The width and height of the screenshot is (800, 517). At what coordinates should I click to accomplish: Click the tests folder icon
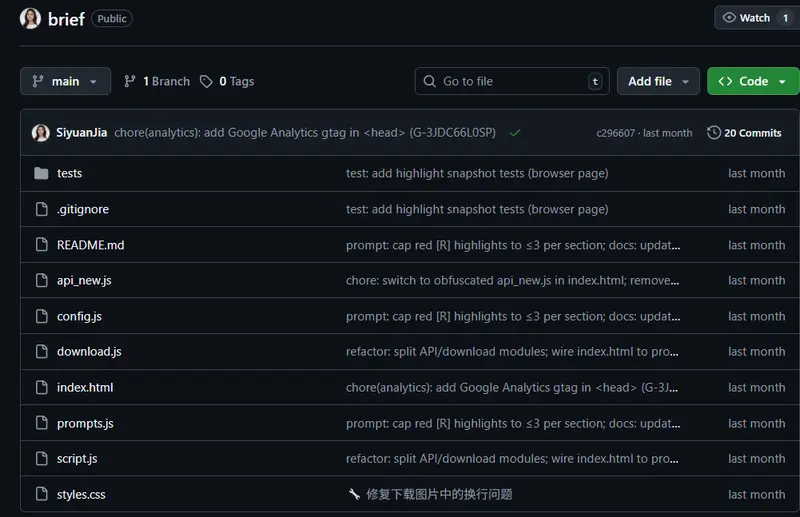(41, 173)
